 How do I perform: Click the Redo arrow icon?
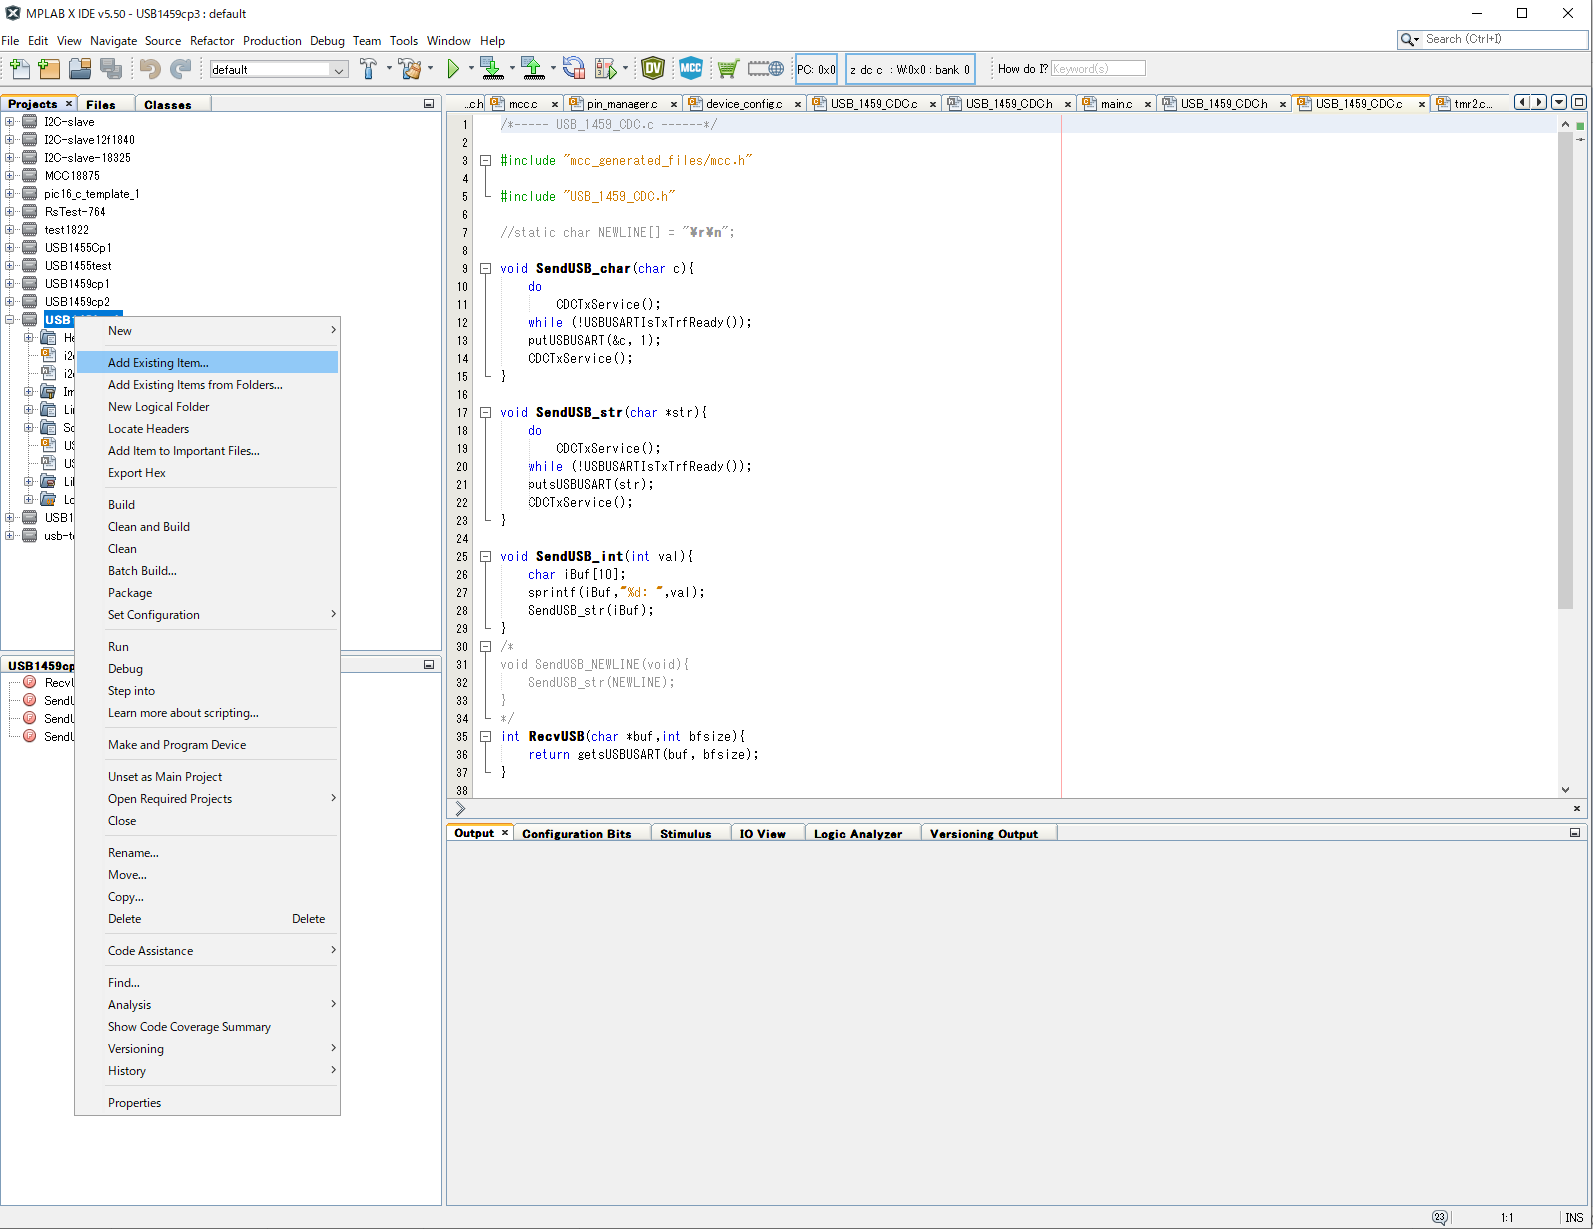[x=180, y=68]
